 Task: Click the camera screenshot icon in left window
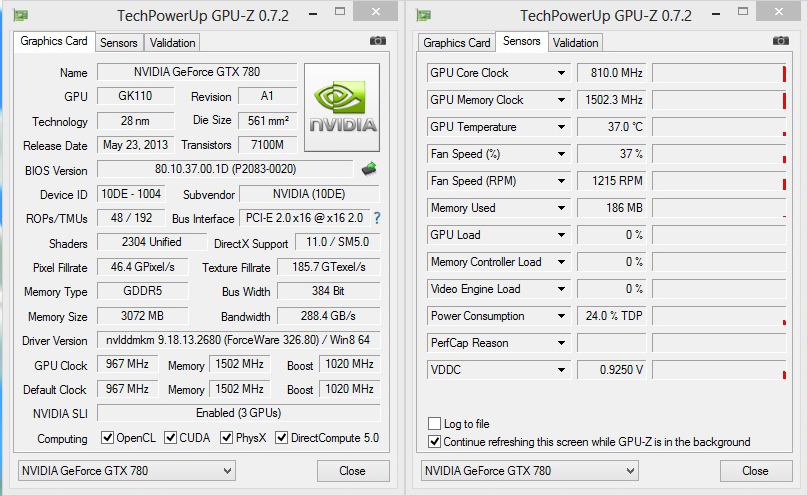(377, 41)
